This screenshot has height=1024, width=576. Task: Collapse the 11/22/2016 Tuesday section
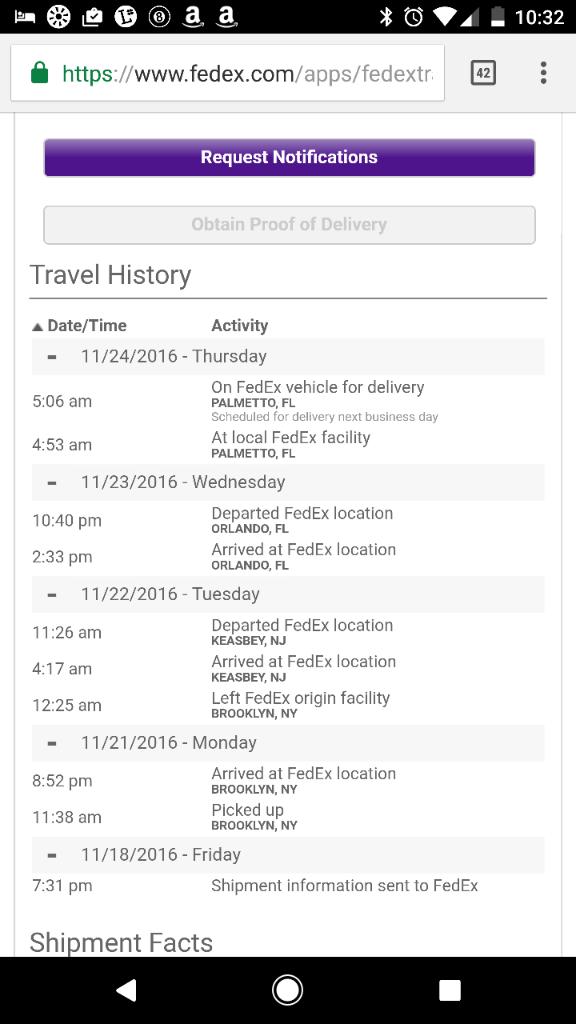point(52,594)
